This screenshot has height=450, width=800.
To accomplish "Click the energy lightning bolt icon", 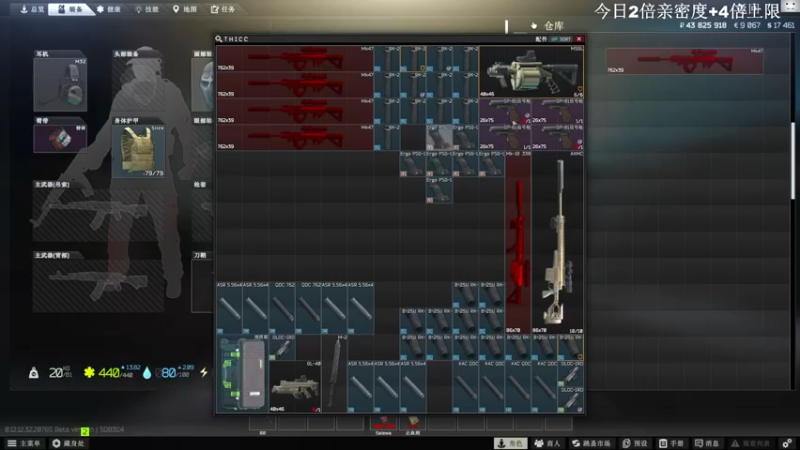I will point(204,372).
